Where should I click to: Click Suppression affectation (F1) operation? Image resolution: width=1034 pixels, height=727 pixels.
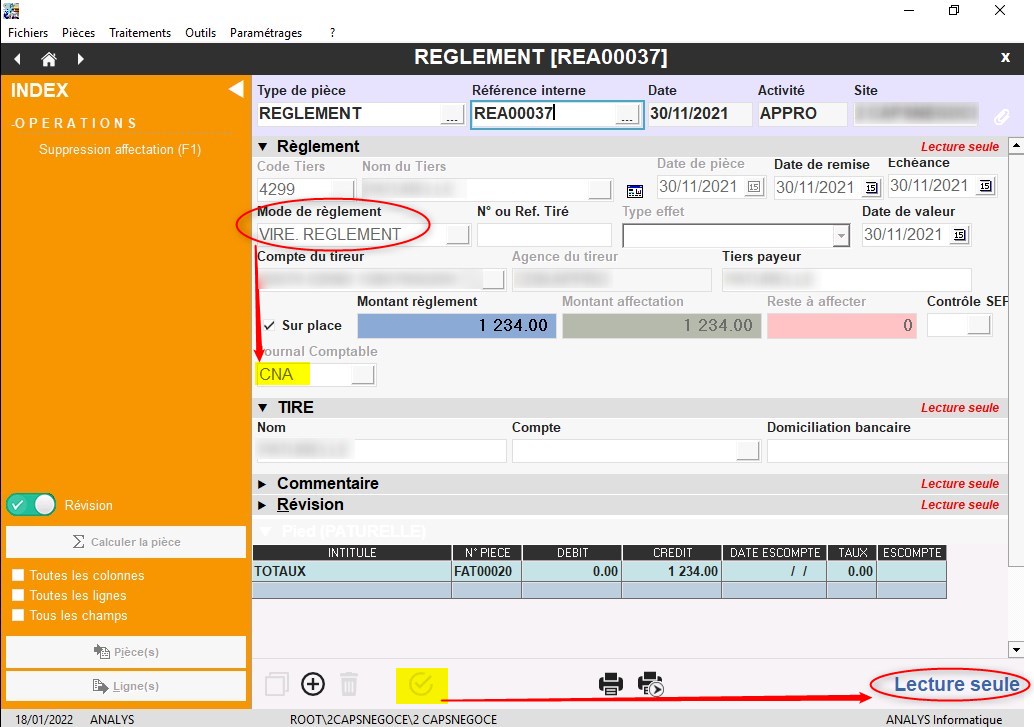click(120, 150)
